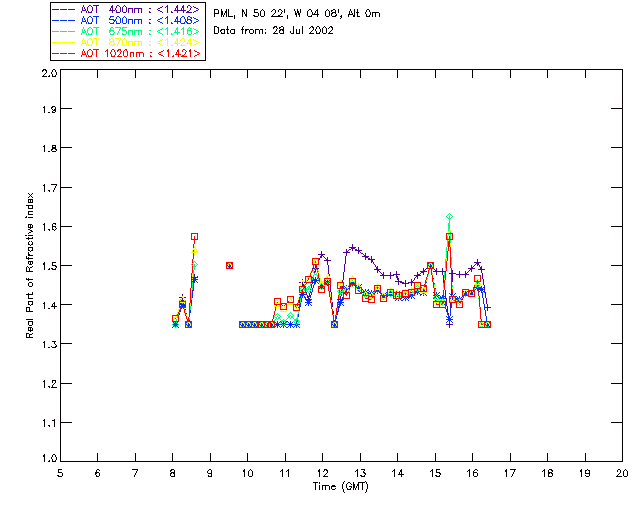Click Y-axis tick label 1.6

(49, 227)
